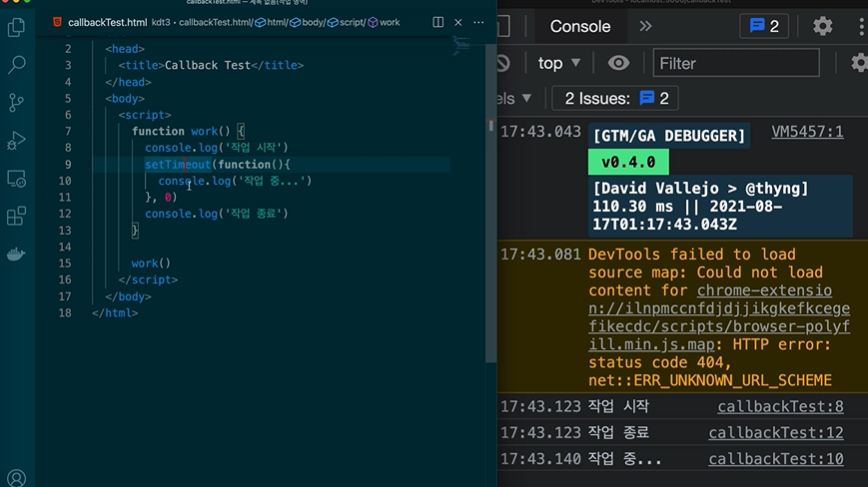This screenshot has height=487, width=868.
Task: Open the DevTools issues counter badge
Action: [x=764, y=26]
